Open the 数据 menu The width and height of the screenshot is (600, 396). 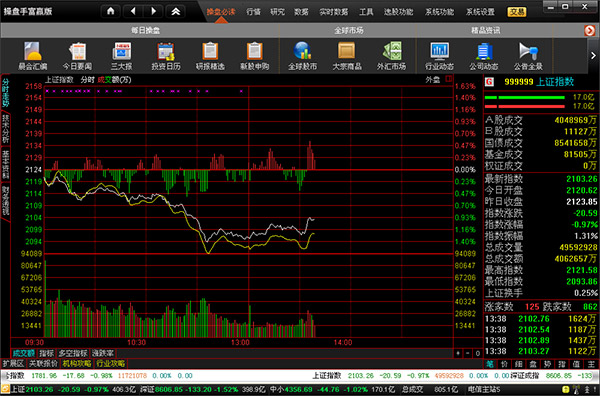click(301, 12)
